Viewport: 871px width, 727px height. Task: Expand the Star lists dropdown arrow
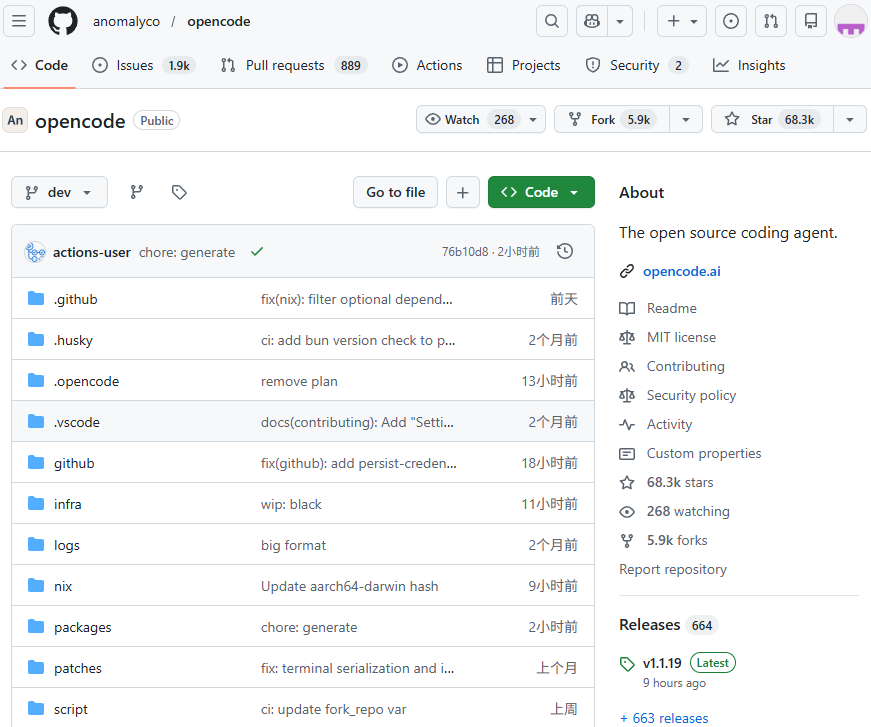pyautogui.click(x=849, y=119)
